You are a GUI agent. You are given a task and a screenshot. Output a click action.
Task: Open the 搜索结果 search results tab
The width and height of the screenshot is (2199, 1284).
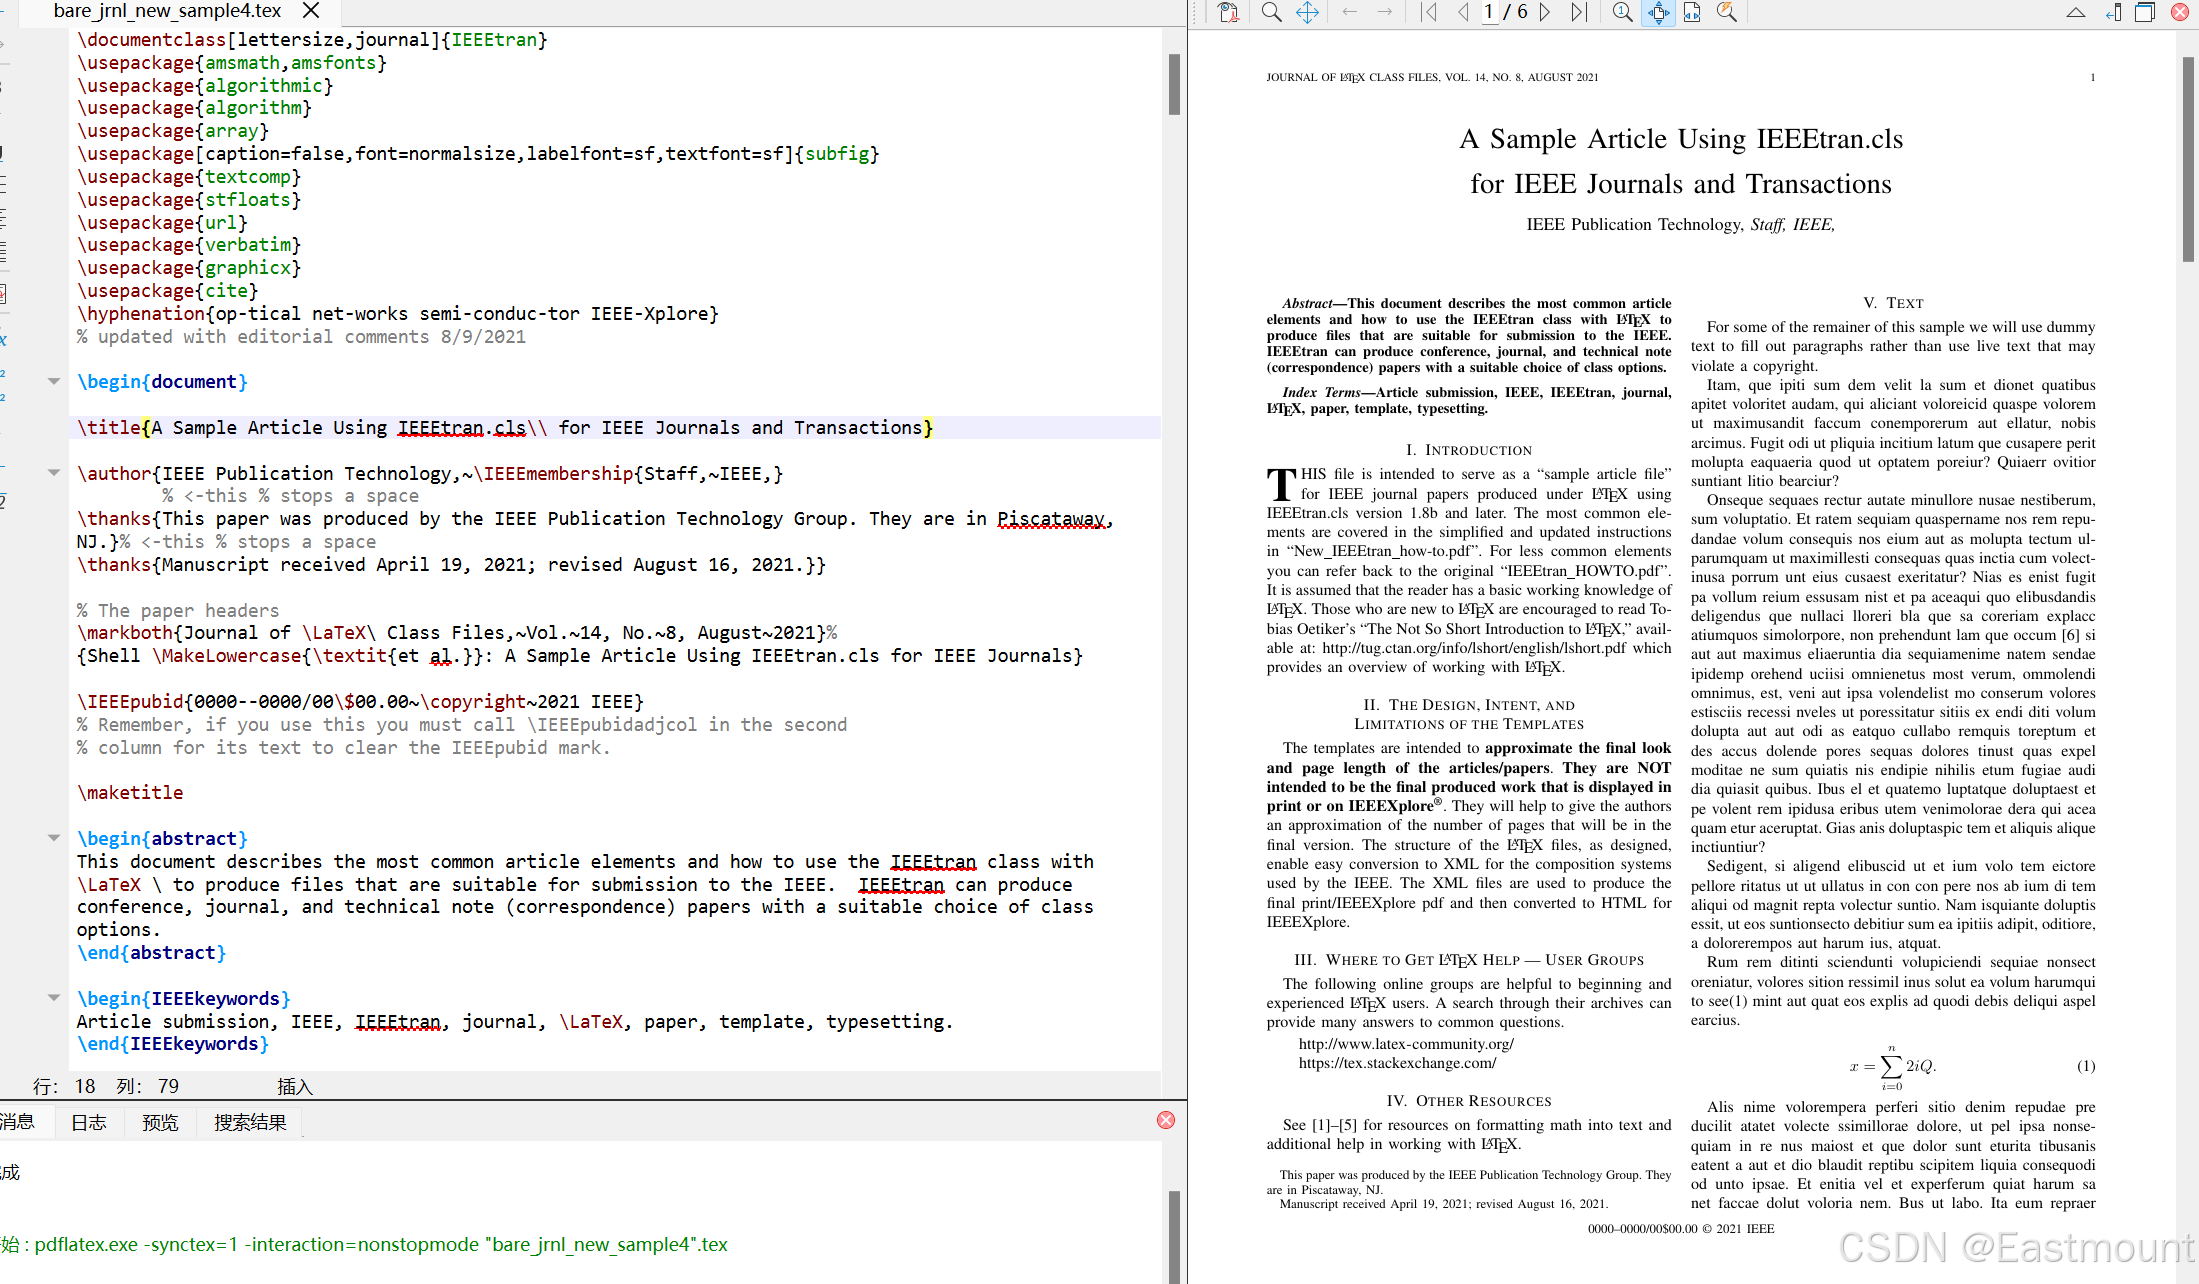point(250,1122)
